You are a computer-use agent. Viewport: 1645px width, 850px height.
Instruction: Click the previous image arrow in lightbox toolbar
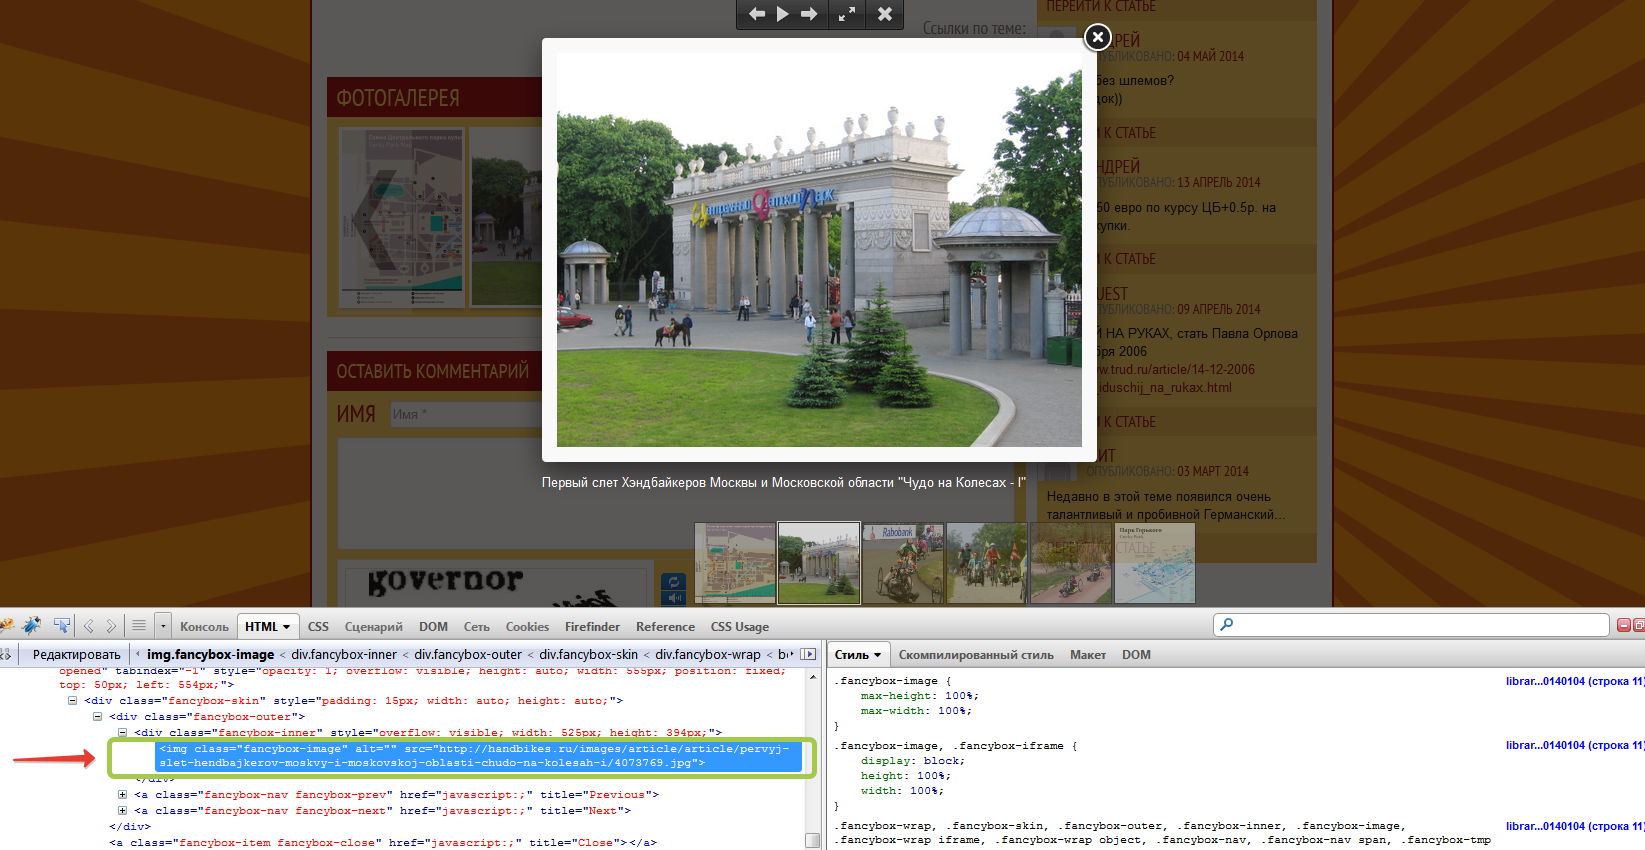[x=757, y=14]
